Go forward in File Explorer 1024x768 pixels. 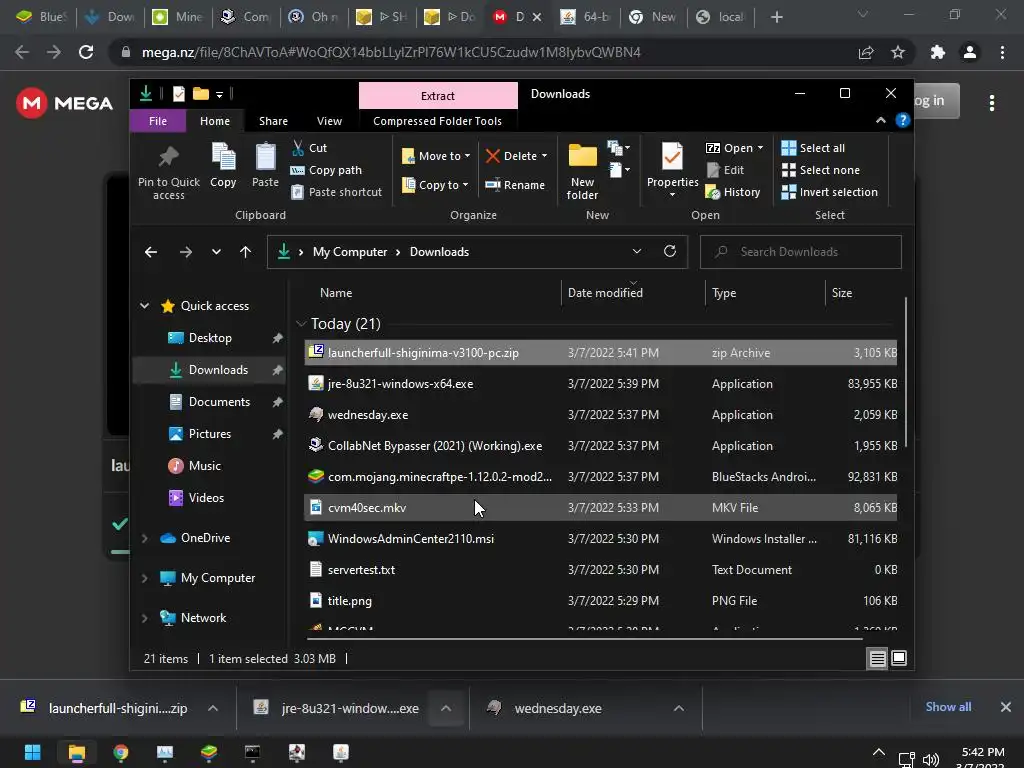186,252
